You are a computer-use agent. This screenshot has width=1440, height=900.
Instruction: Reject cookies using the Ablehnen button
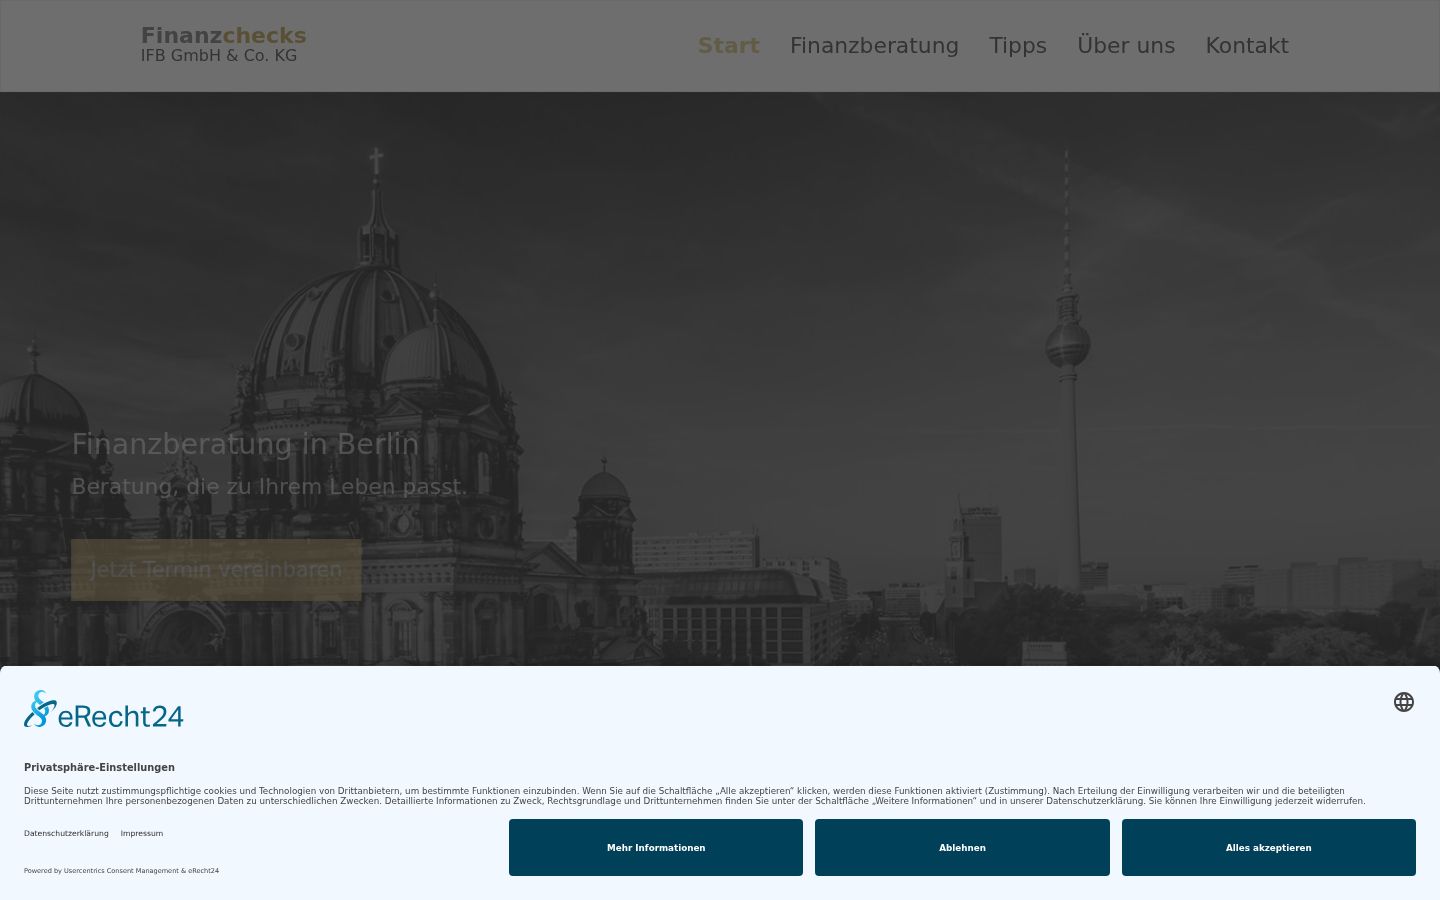click(x=962, y=848)
